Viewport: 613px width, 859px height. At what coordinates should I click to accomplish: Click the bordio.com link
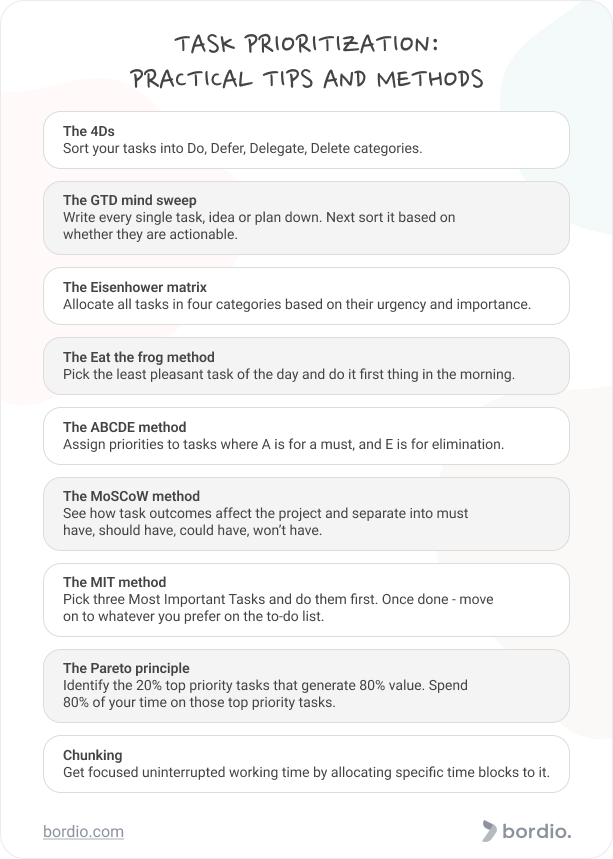83,832
